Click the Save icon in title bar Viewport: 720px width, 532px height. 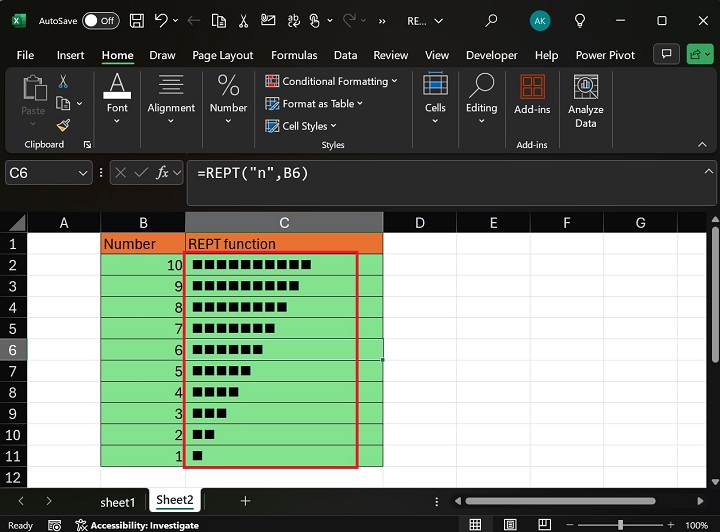click(135, 20)
